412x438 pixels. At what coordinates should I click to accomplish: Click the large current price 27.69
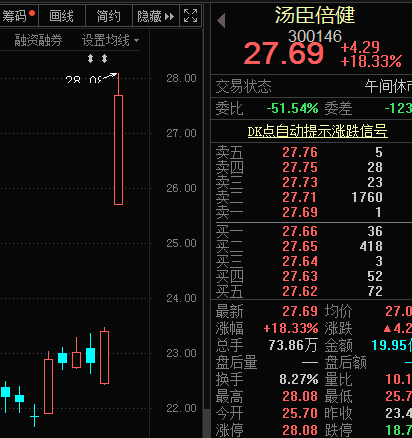[284, 53]
